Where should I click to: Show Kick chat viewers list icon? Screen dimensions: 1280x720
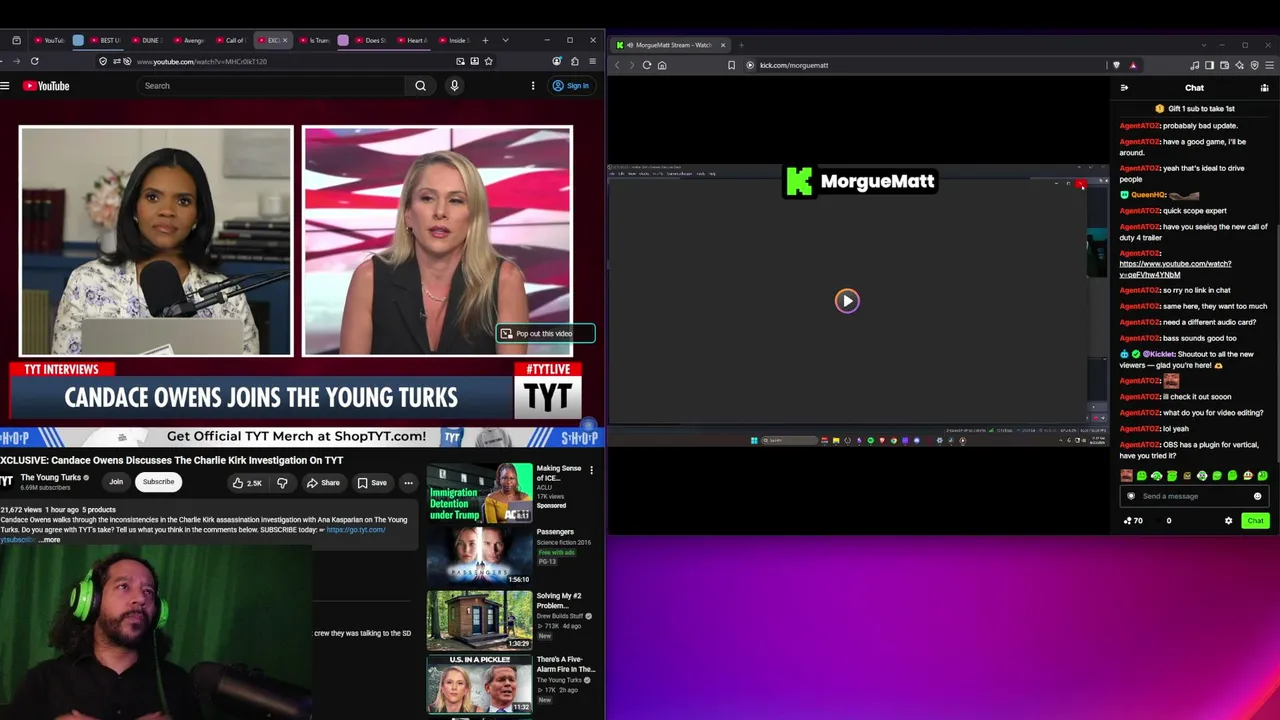pos(1264,88)
